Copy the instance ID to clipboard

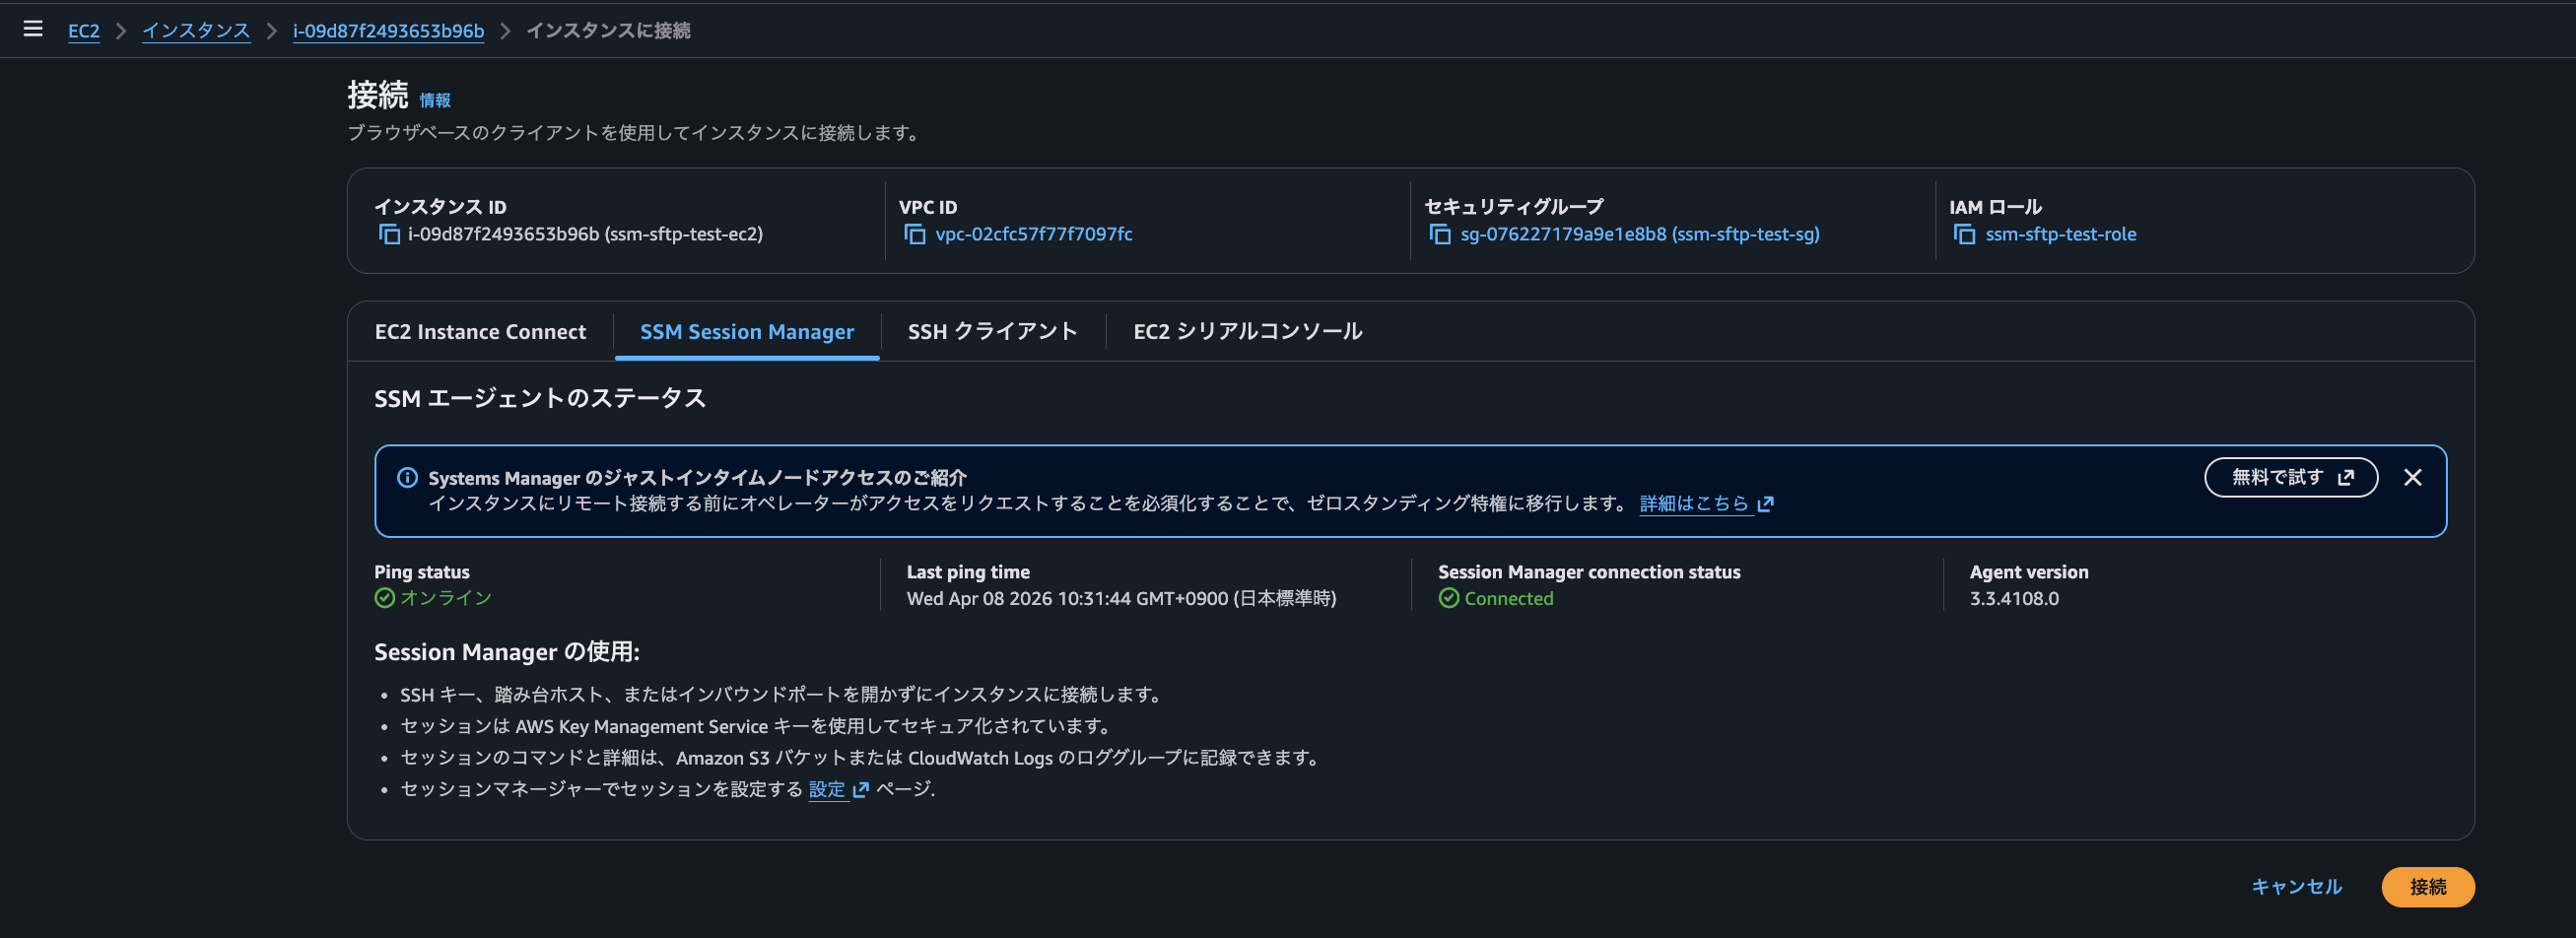point(390,234)
